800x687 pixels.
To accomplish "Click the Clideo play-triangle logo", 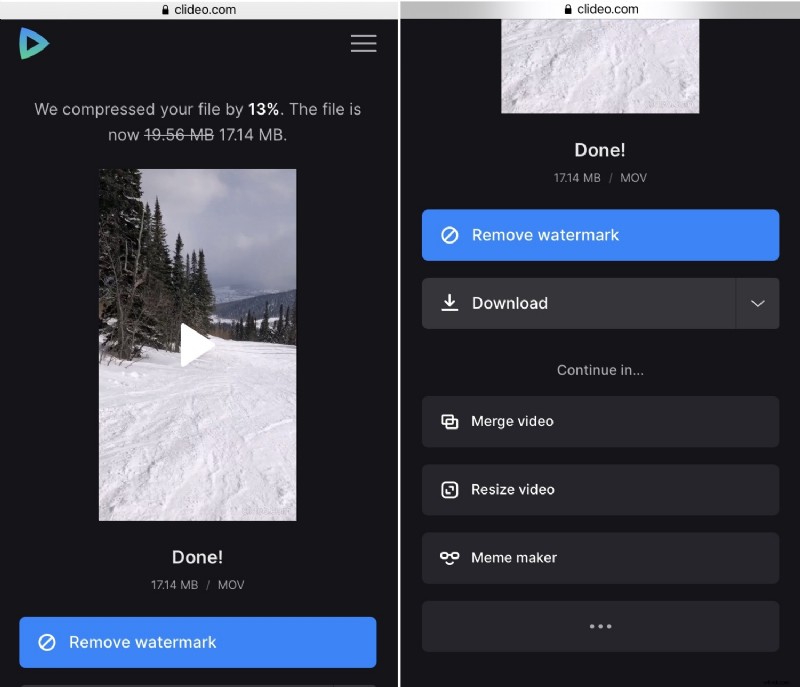I will click(x=34, y=44).
